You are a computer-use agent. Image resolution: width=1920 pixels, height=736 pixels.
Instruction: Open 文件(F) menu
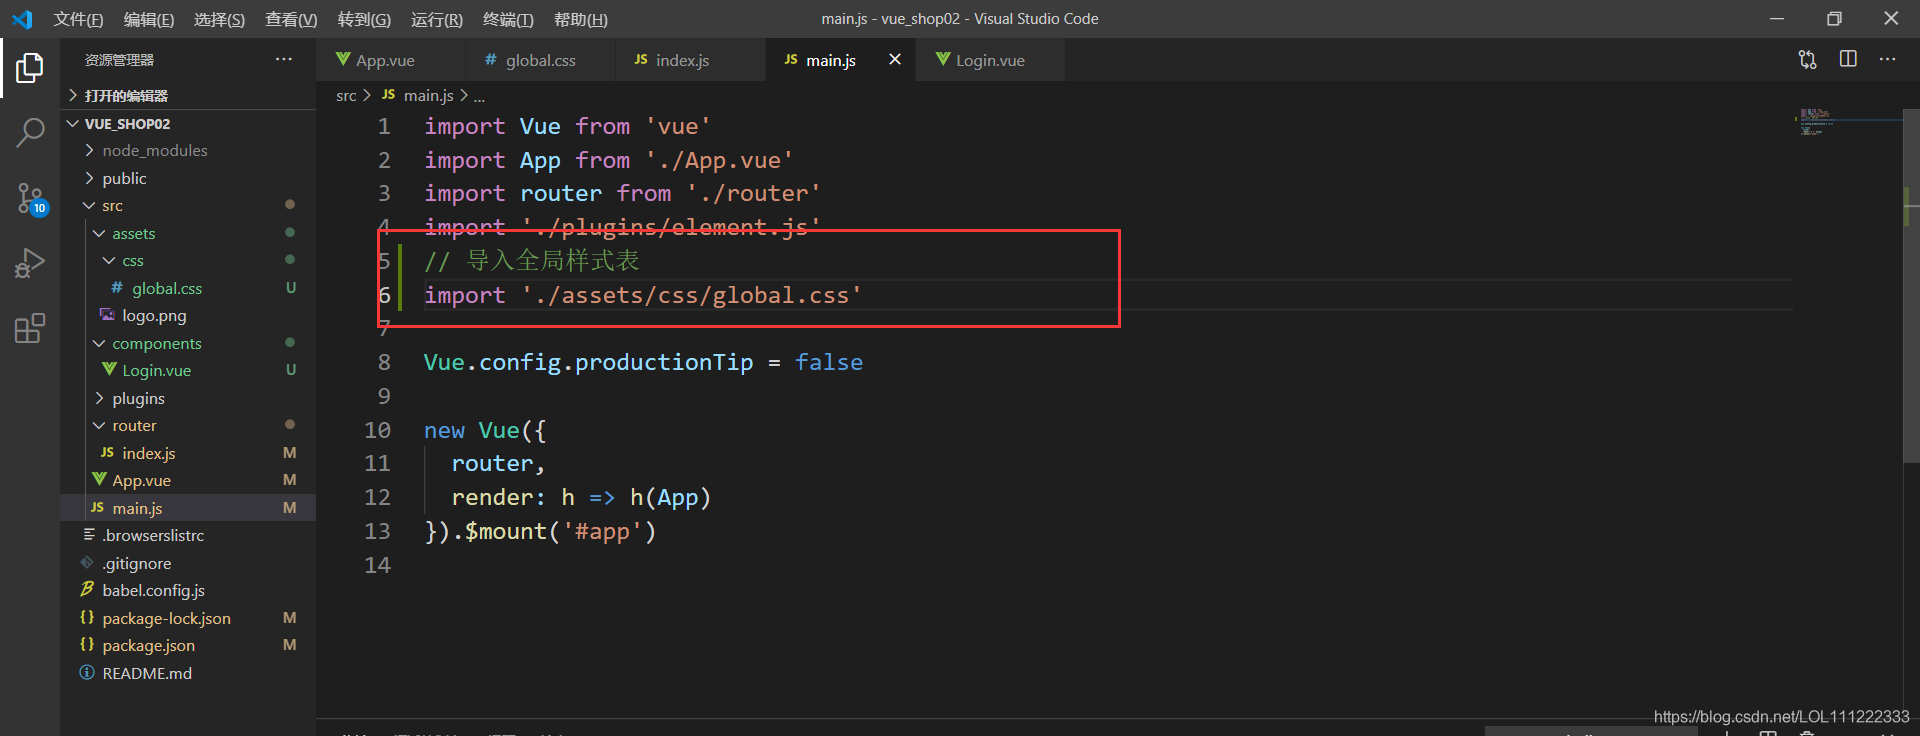(78, 19)
